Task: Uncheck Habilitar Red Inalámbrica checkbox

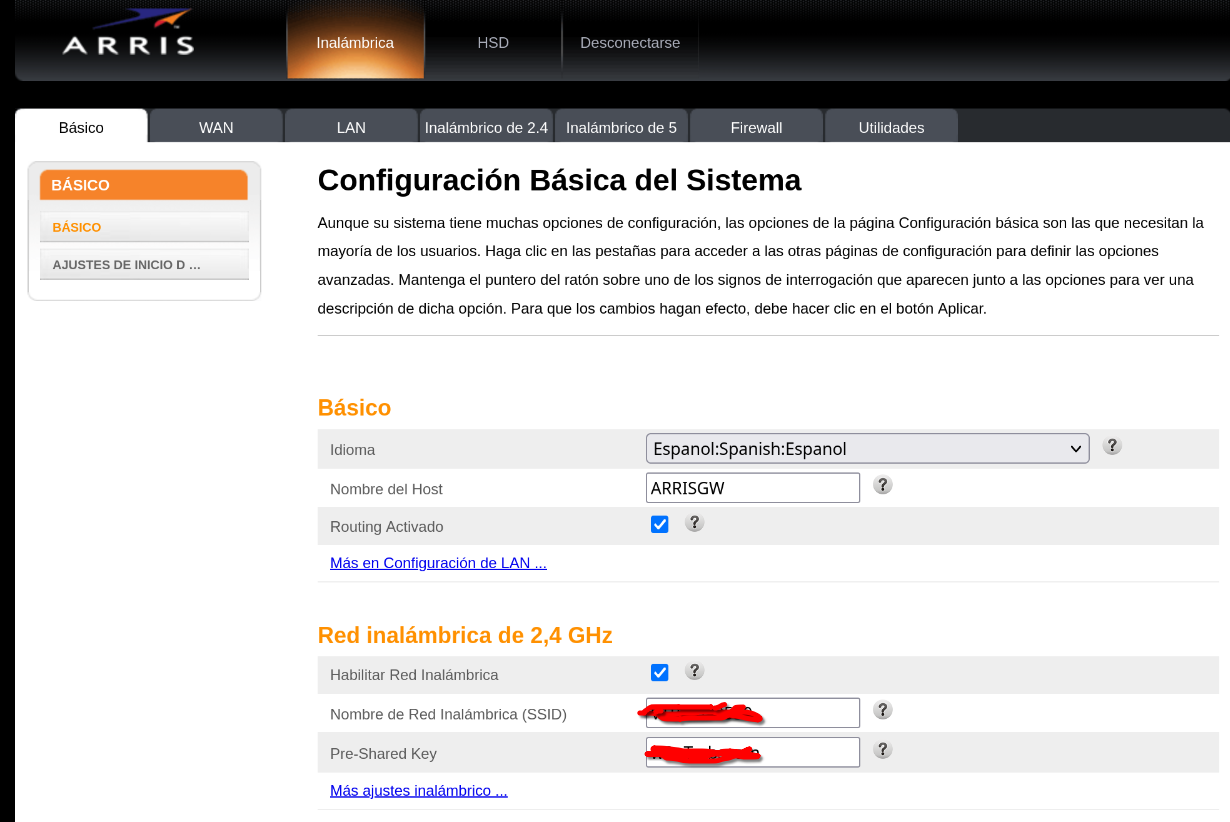Action: [x=659, y=672]
